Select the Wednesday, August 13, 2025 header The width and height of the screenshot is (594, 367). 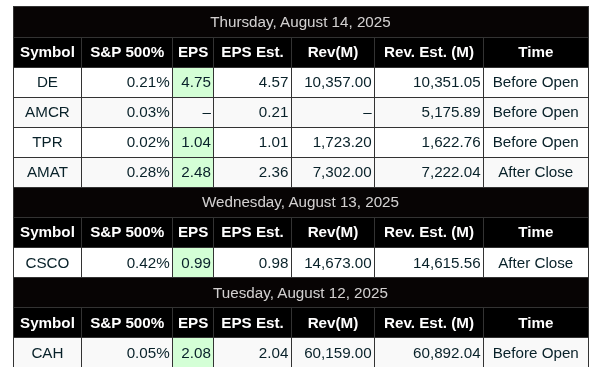point(301,202)
